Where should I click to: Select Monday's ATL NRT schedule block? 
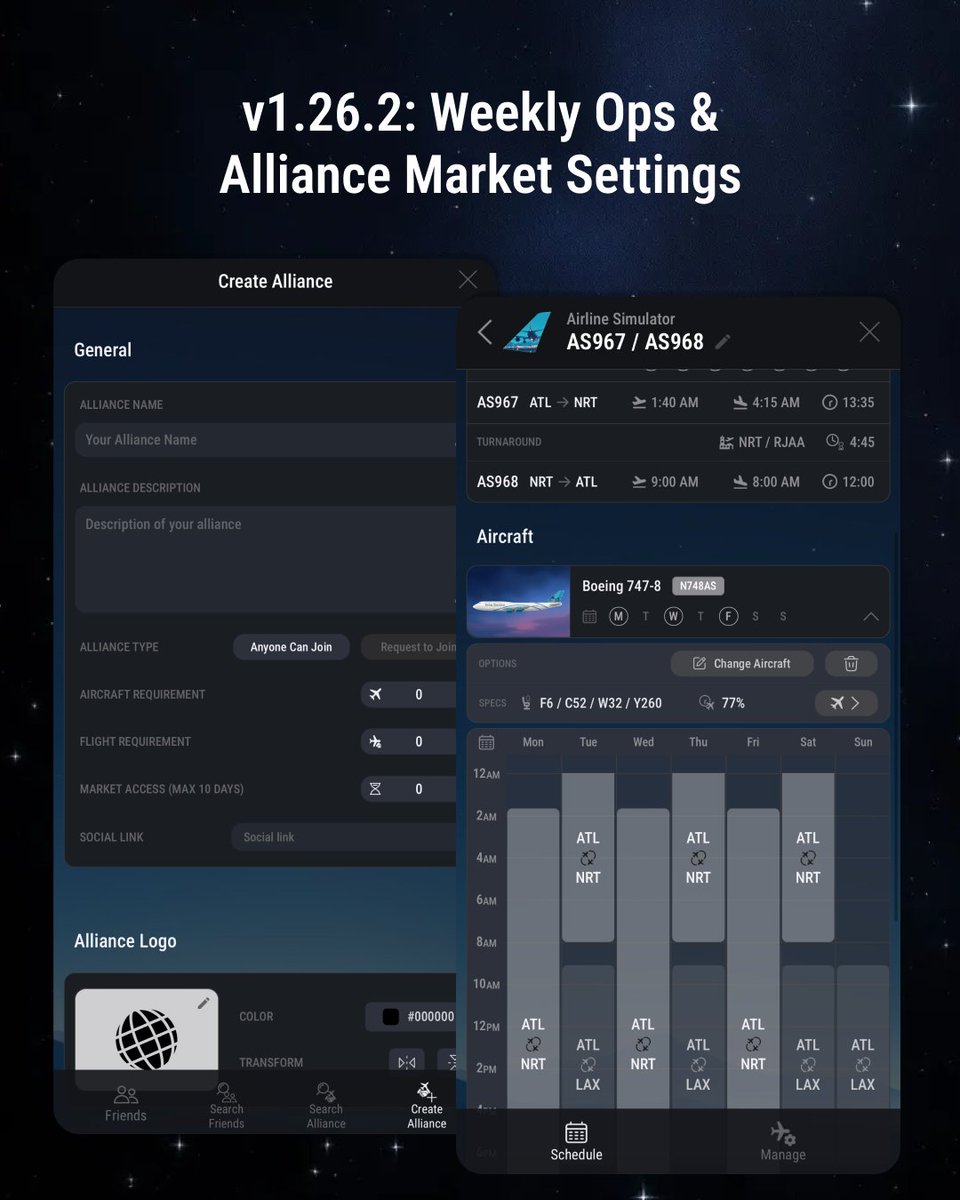533,960
